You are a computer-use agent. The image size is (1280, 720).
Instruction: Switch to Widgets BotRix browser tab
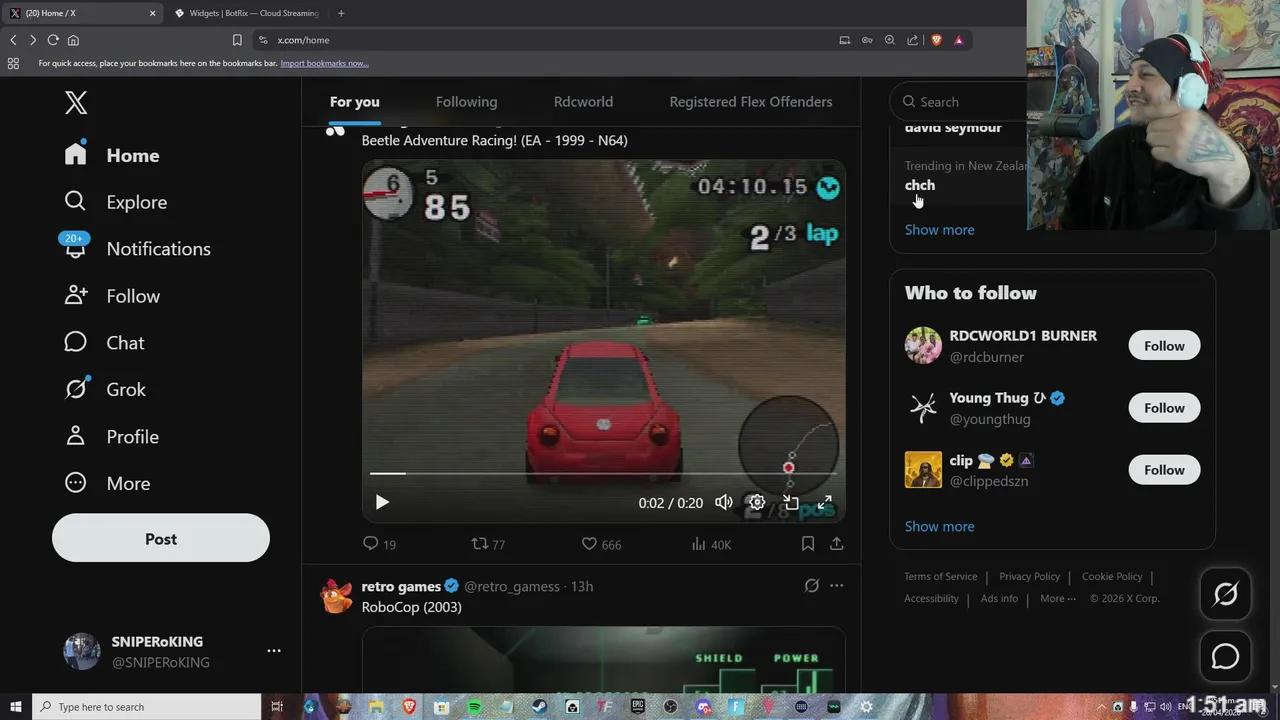point(247,13)
